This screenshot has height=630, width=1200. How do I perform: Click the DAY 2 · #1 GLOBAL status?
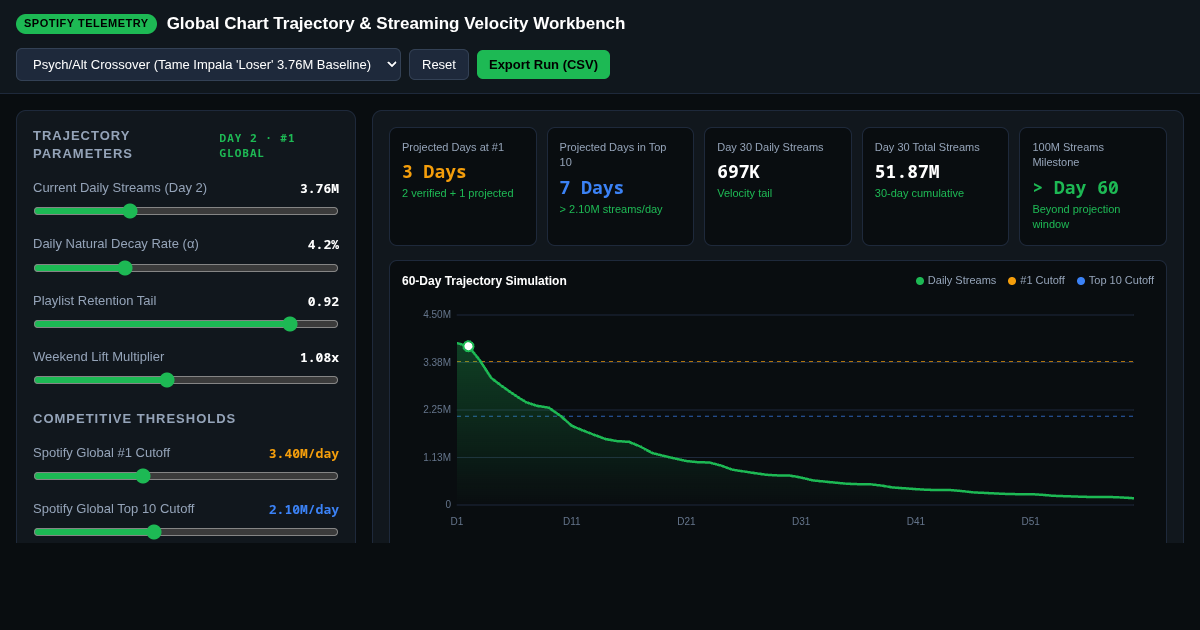(x=257, y=145)
